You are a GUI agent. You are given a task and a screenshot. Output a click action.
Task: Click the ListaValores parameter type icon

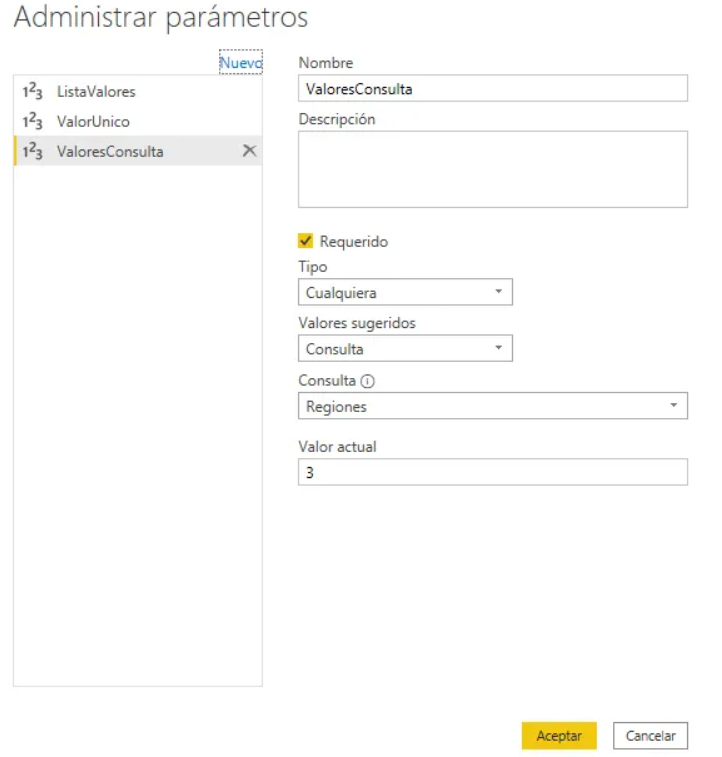coord(32,92)
